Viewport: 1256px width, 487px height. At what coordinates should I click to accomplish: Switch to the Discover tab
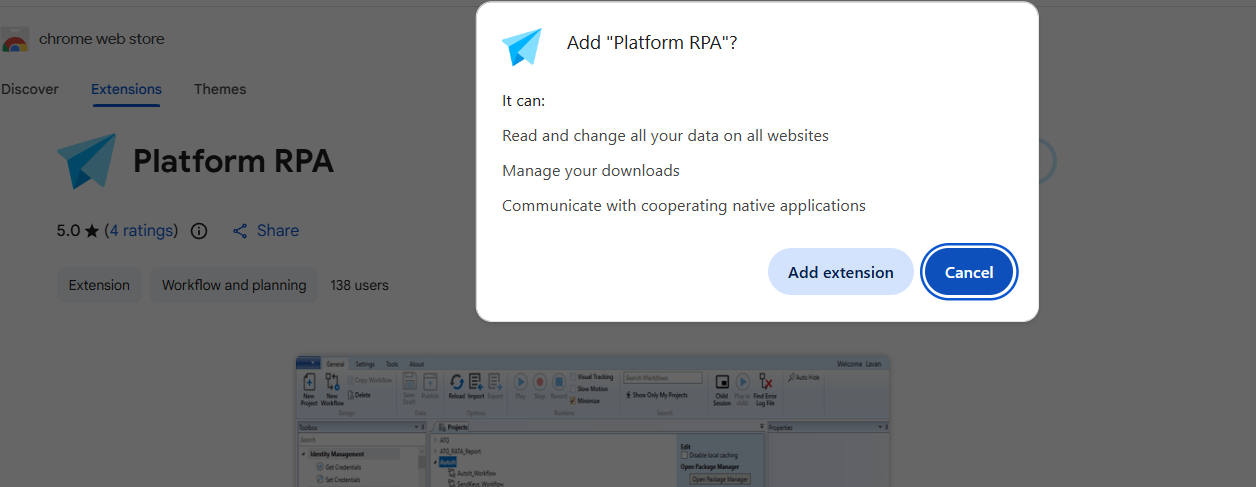click(30, 89)
